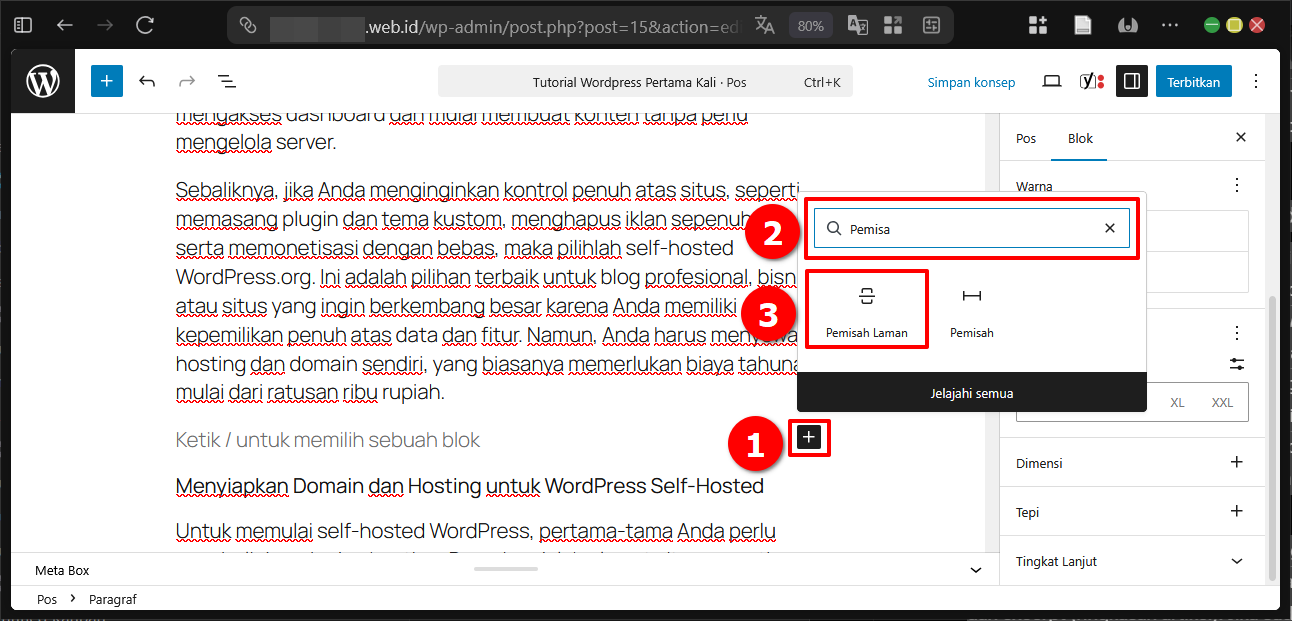Click the Undo arrow icon
Image resolution: width=1292 pixels, height=621 pixels.
[148, 81]
